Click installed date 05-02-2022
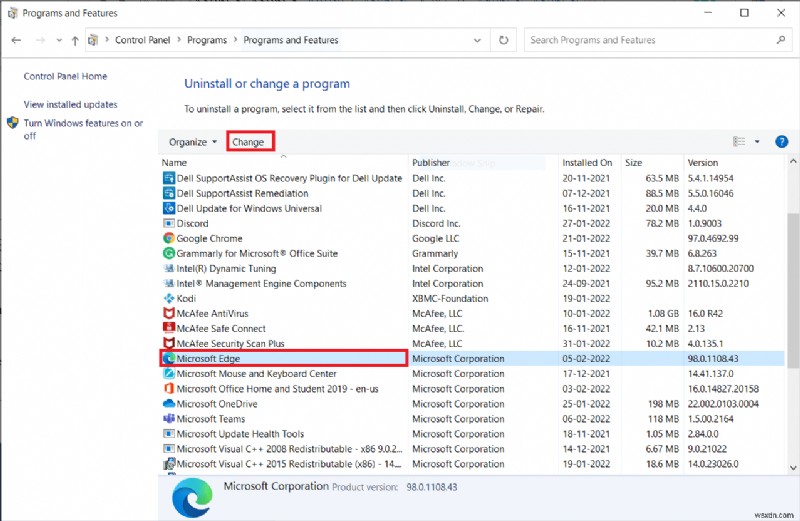Viewport: 800px width, 521px height. pyautogui.click(x=586, y=358)
